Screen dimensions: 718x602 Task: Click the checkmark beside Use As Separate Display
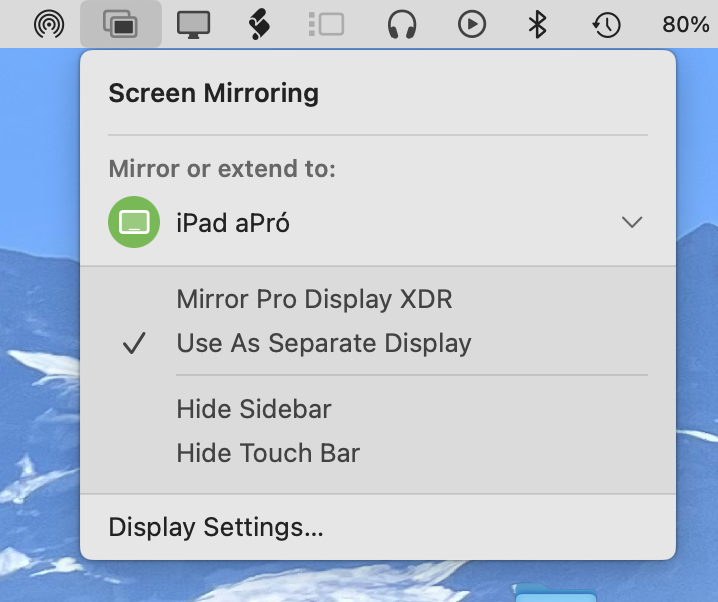(x=134, y=343)
